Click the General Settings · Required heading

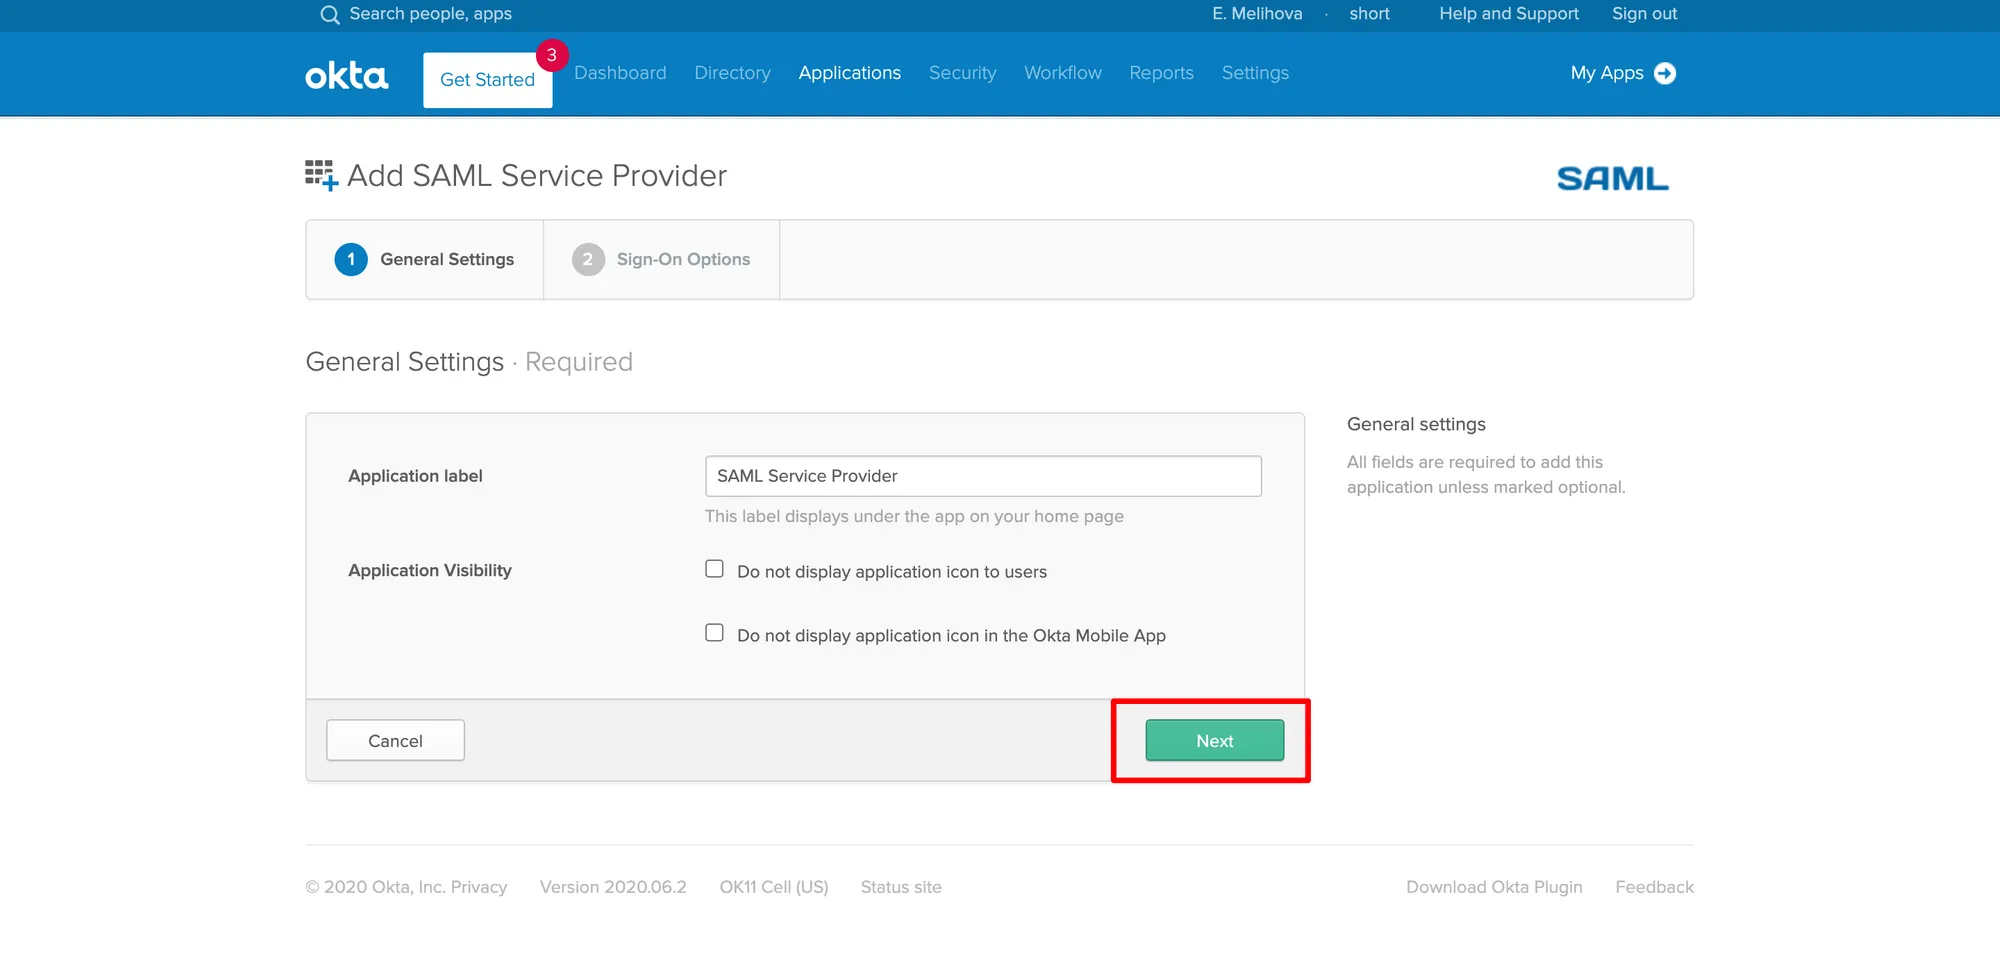point(469,362)
